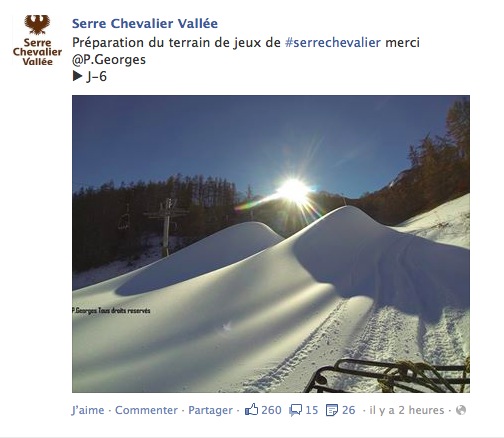Click the P.Georges copyright watermark on photo
The image size is (504, 438).
click(111, 311)
